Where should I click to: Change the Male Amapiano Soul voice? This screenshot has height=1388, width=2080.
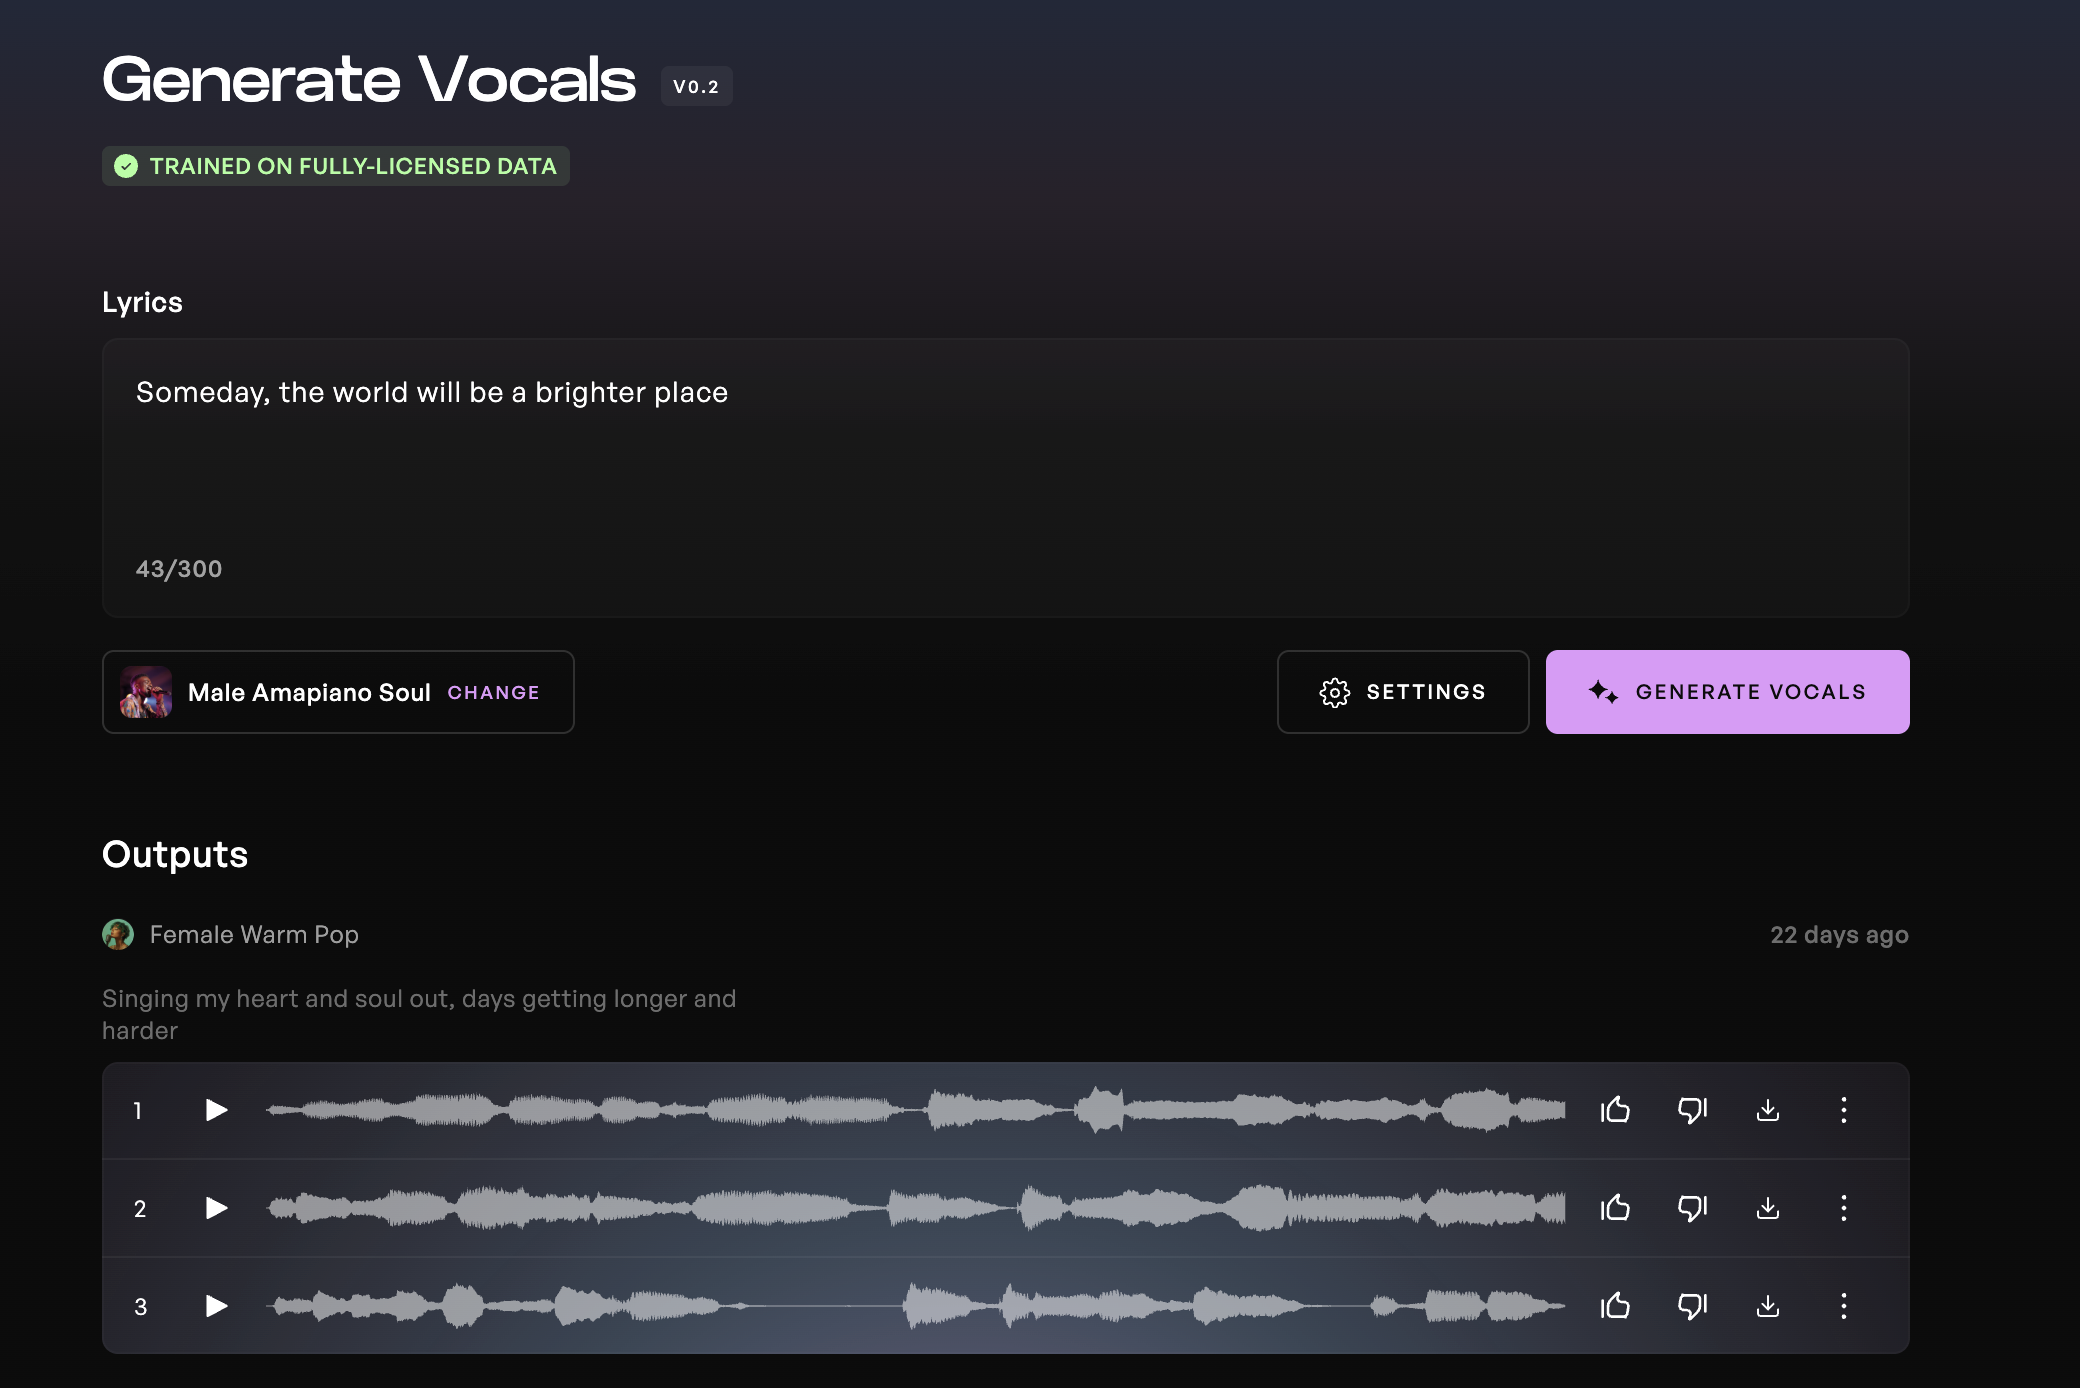coord(493,693)
